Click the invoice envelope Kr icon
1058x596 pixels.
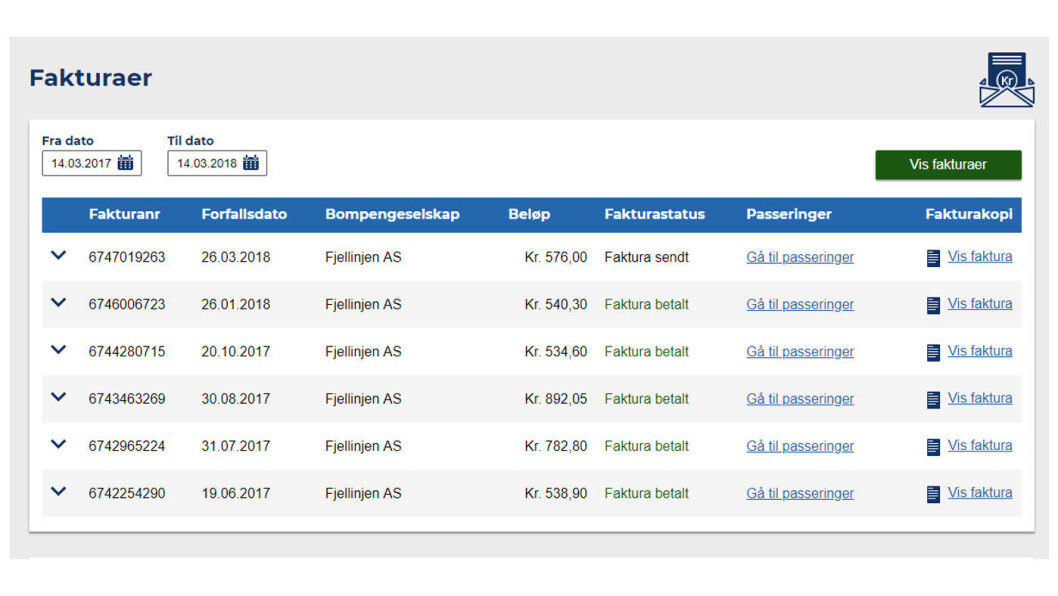tap(1007, 80)
